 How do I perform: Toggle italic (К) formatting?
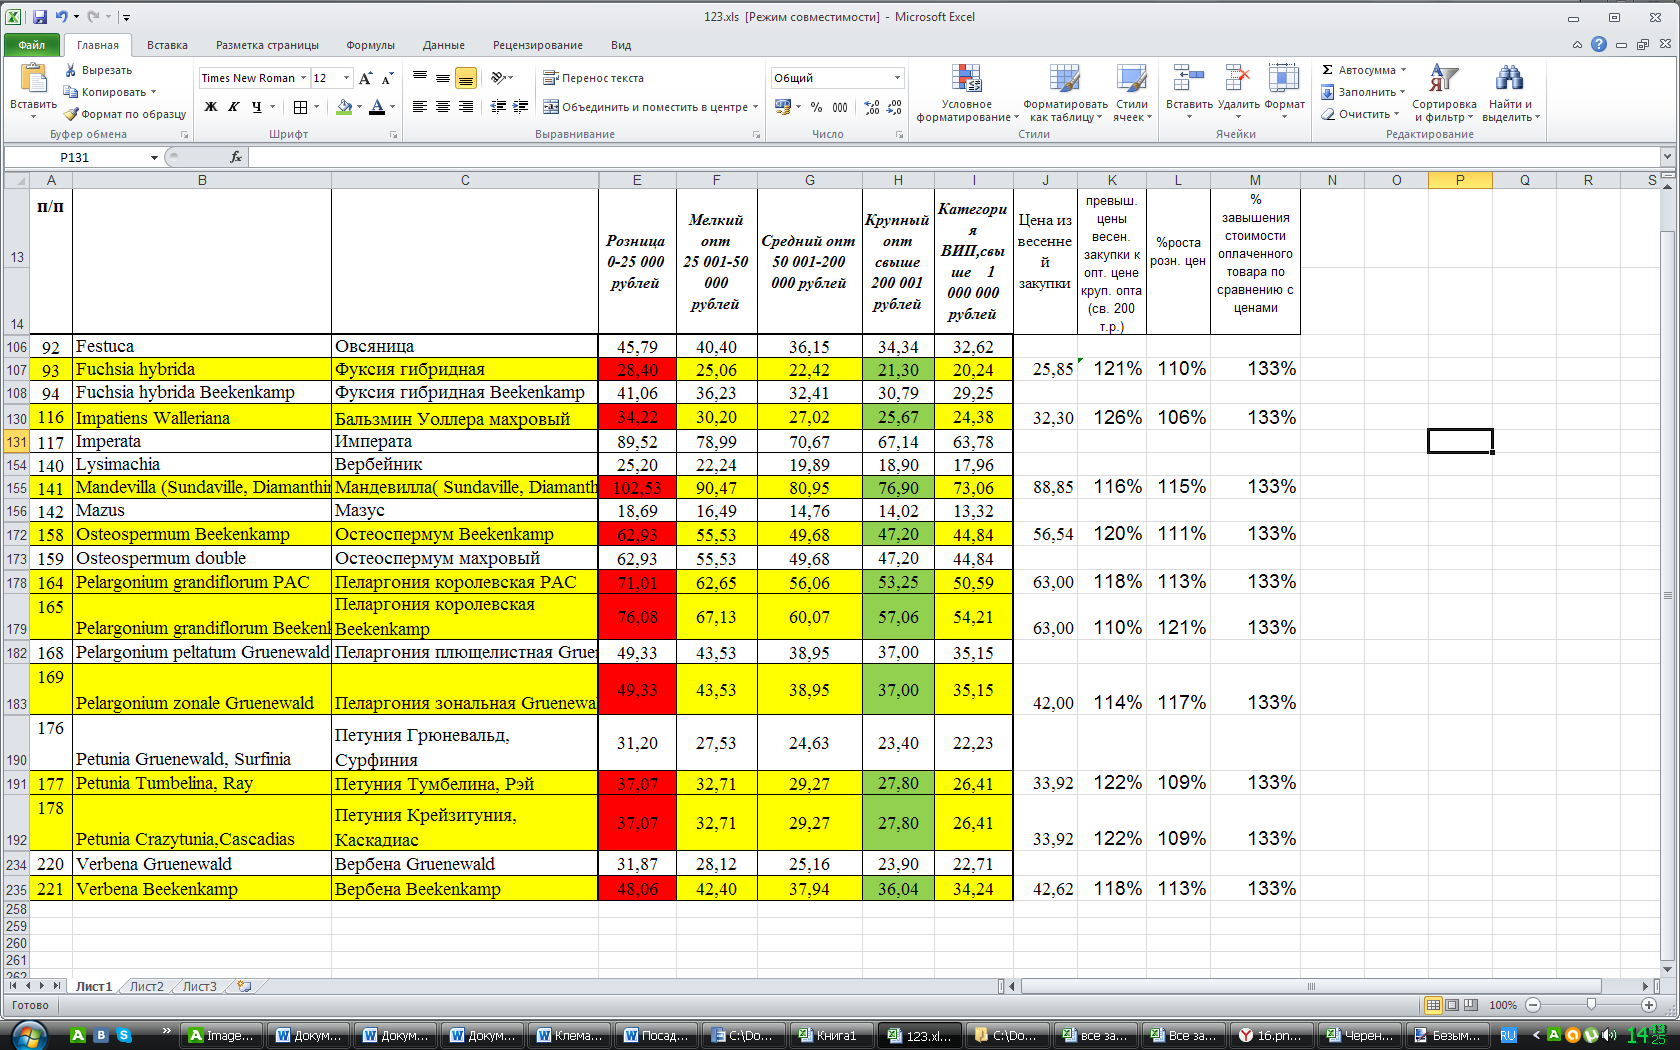pos(234,107)
